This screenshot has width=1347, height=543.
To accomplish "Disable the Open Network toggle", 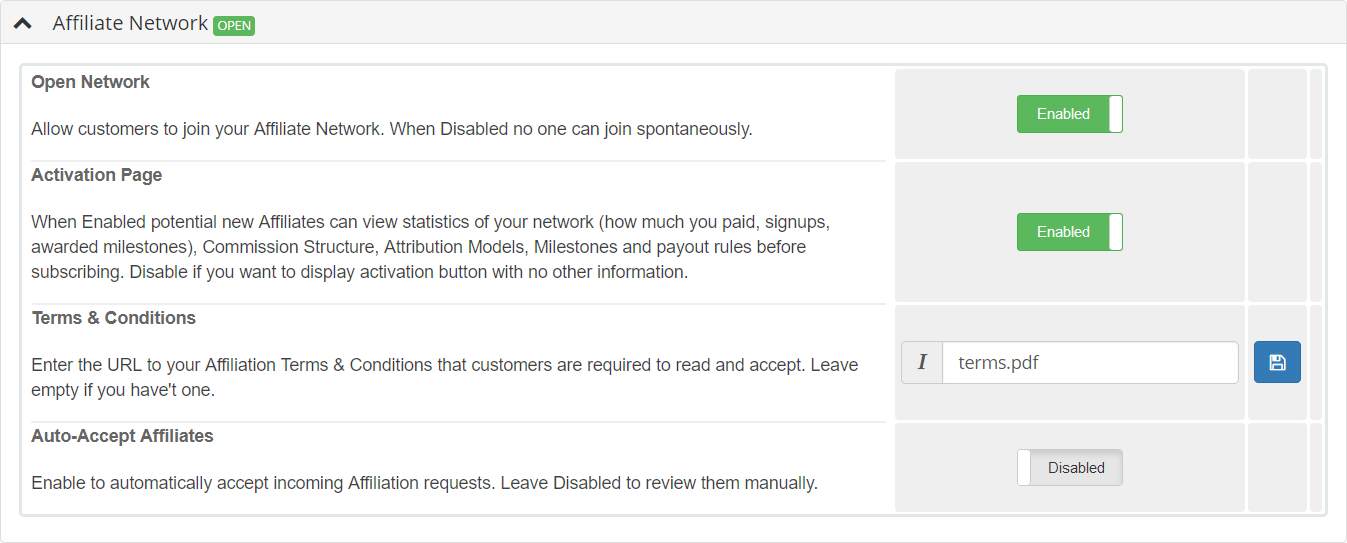I will point(1070,114).
